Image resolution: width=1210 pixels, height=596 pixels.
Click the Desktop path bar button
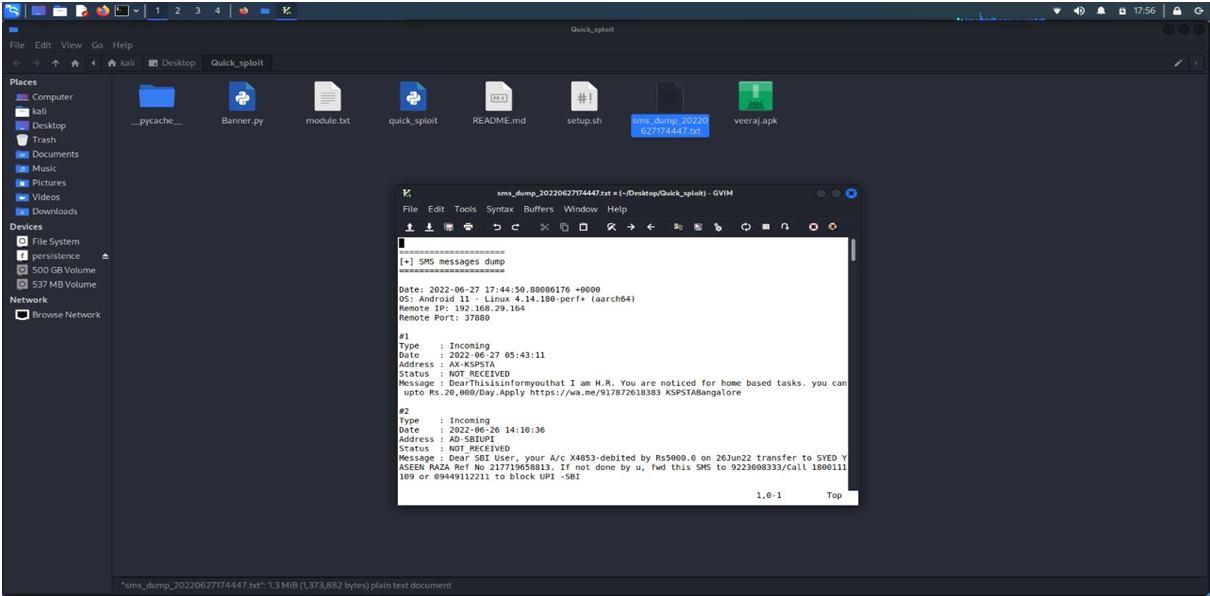click(x=173, y=63)
